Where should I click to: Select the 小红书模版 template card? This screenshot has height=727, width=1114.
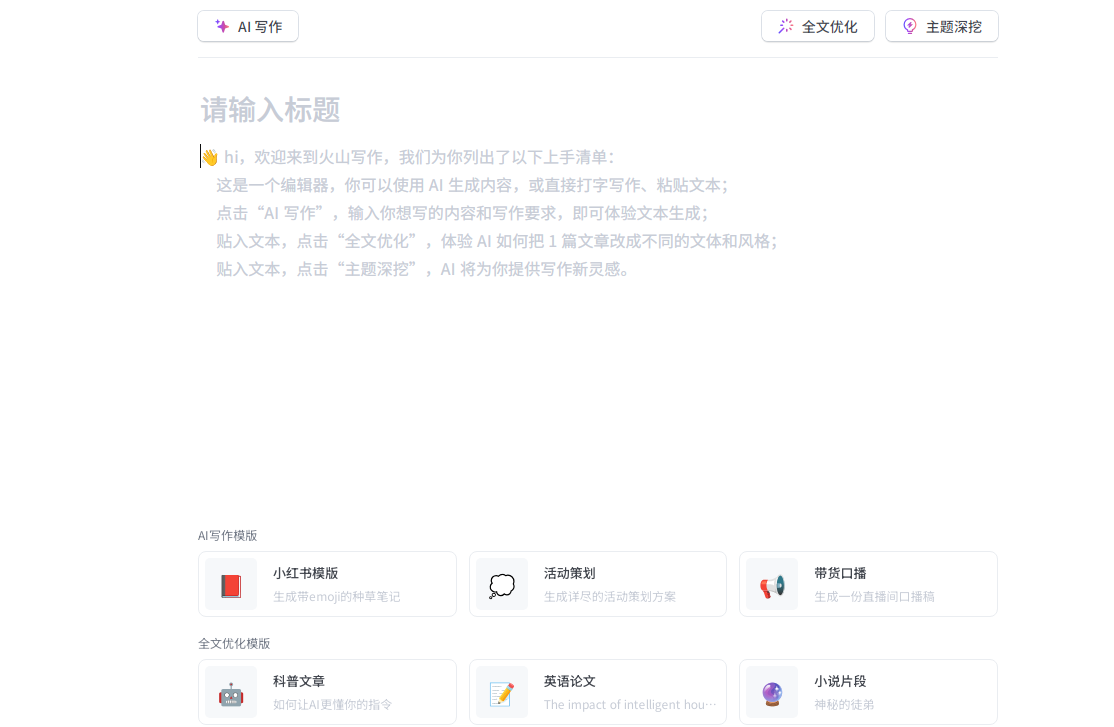pyautogui.click(x=327, y=584)
